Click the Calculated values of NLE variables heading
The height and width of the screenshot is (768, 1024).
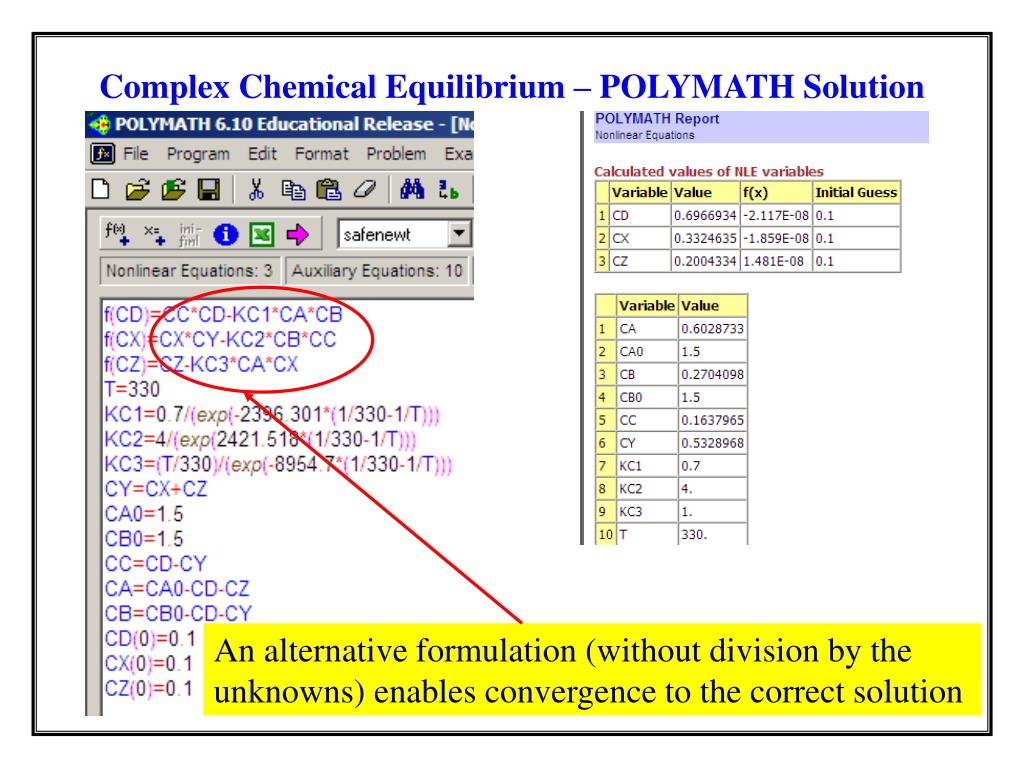pos(709,171)
